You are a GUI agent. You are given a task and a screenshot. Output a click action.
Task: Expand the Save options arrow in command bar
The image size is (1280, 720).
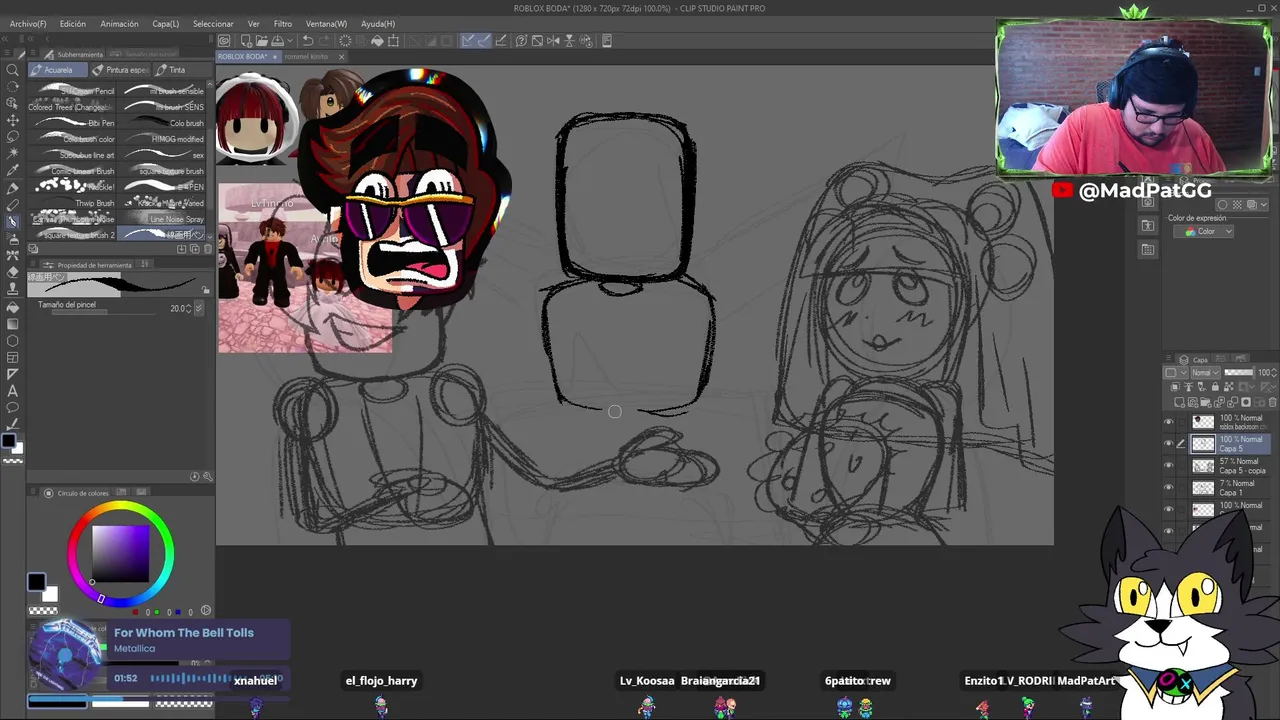(288, 41)
